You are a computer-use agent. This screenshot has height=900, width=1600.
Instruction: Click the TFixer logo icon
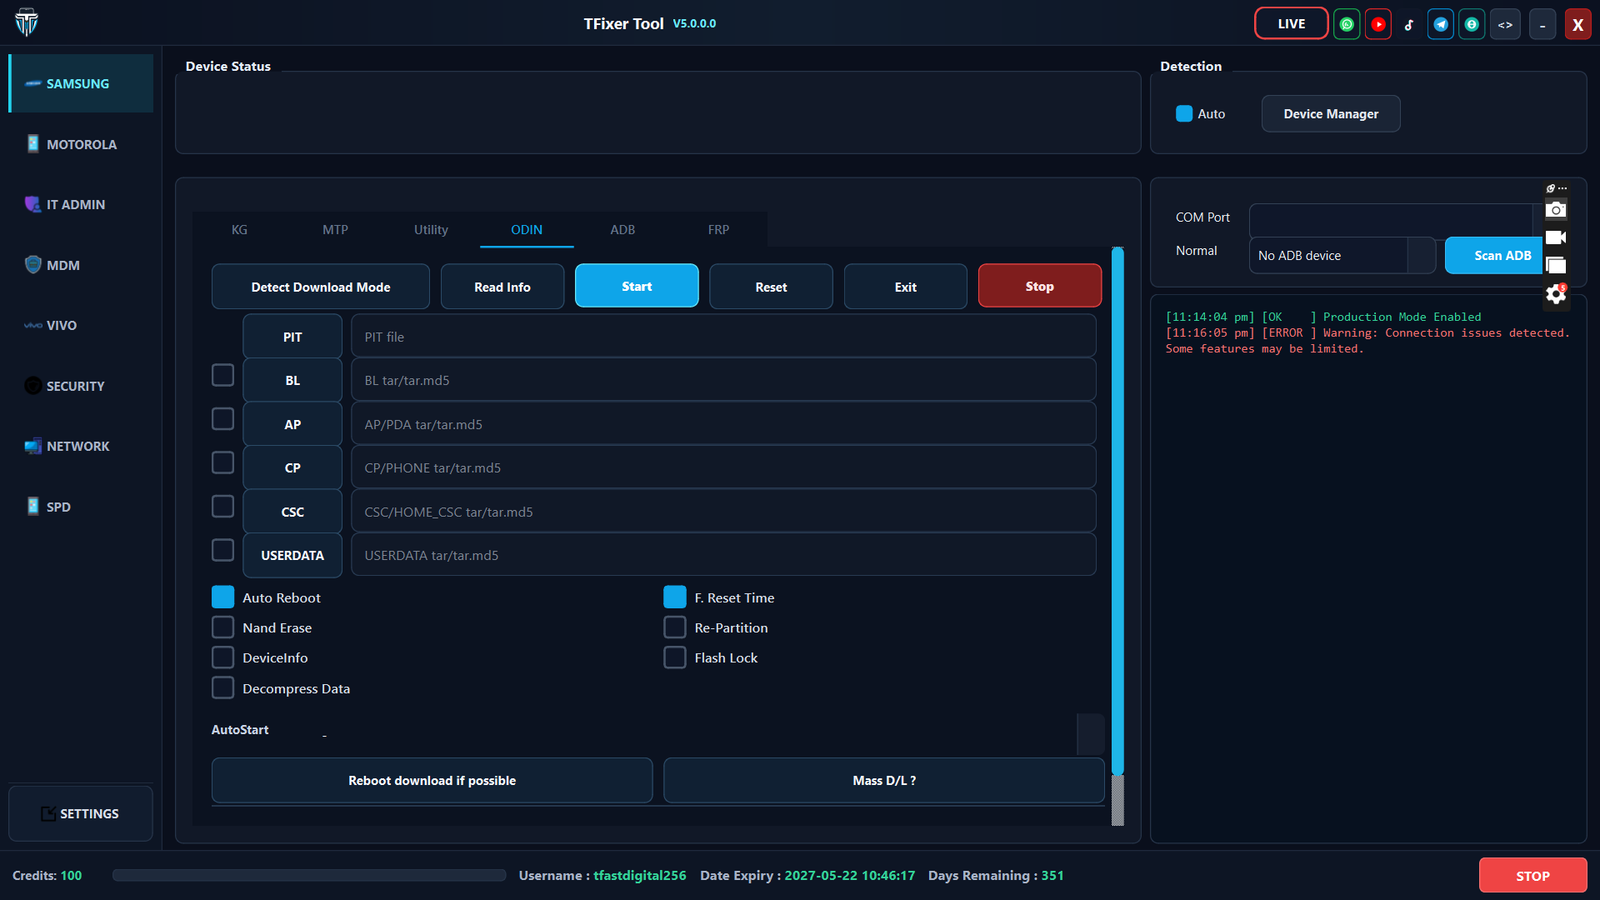pyautogui.click(x=27, y=22)
